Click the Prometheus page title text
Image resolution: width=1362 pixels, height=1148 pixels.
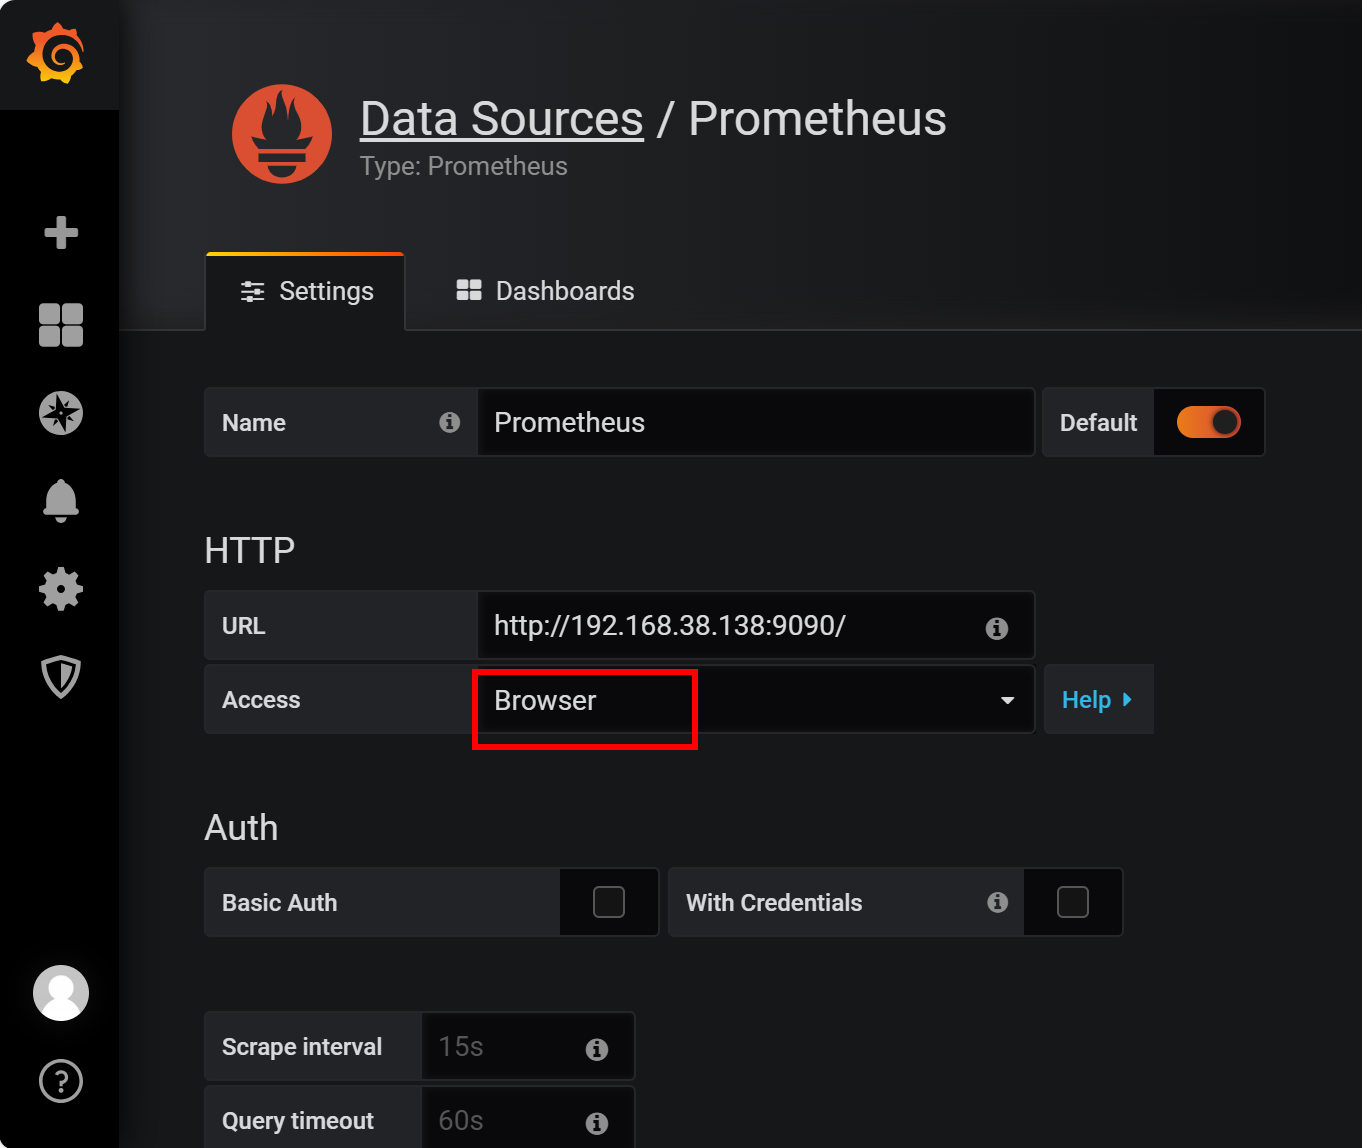click(x=818, y=119)
